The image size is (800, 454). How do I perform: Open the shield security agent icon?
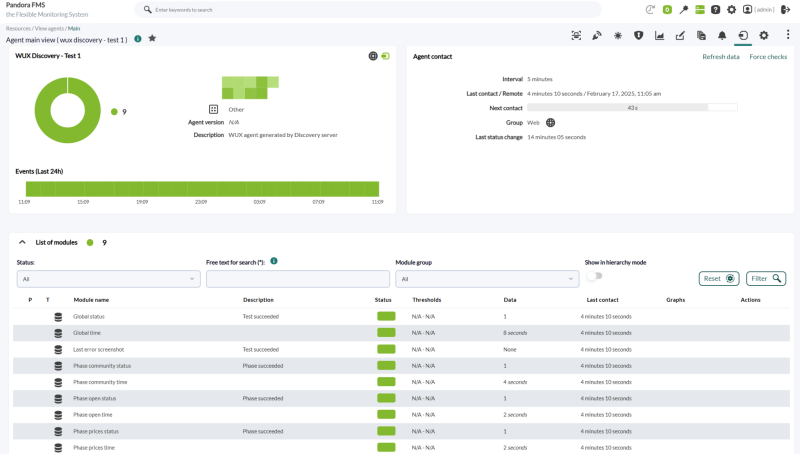pyautogui.click(x=638, y=35)
